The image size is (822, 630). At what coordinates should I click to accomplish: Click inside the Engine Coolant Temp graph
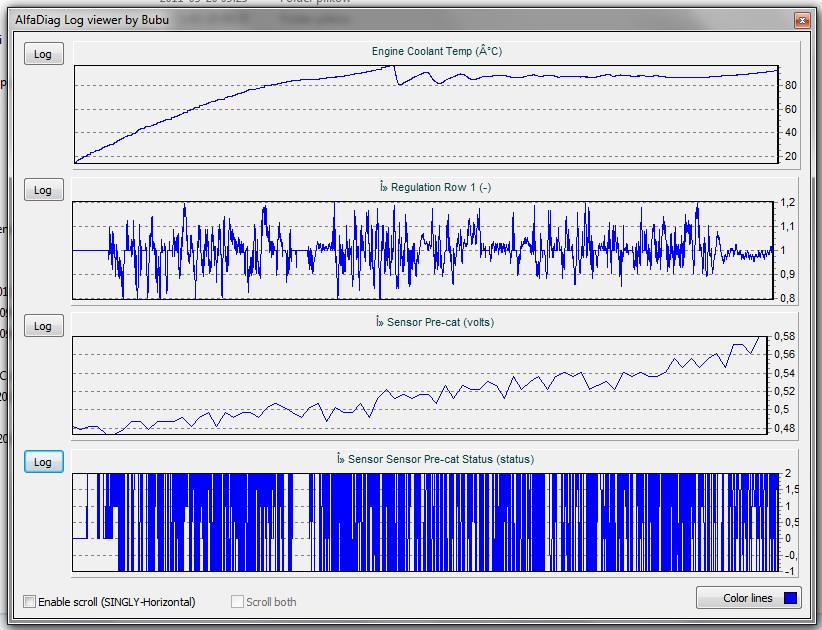(x=425, y=115)
